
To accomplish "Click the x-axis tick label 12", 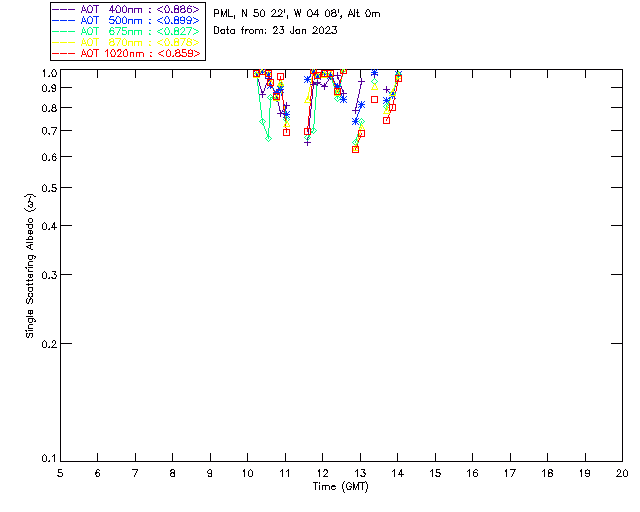I will [x=323, y=472].
